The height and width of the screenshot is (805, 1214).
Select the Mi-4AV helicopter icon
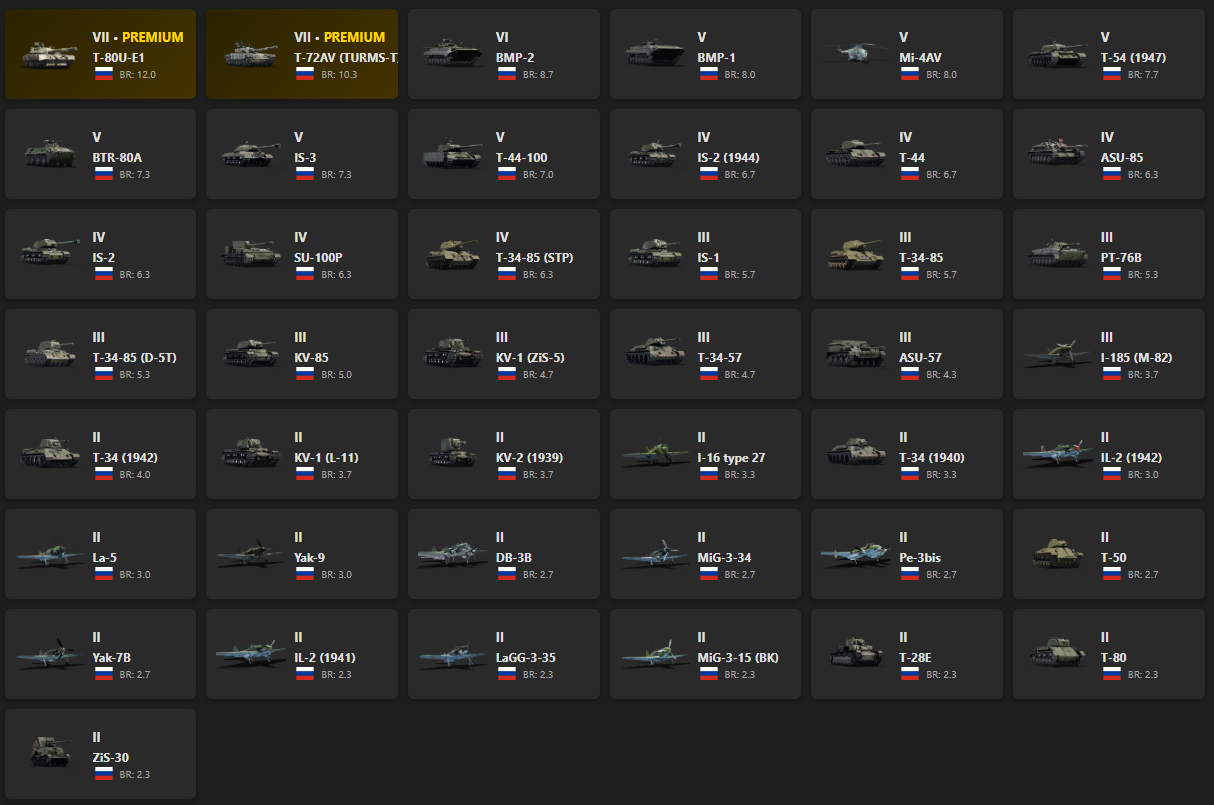[857, 54]
